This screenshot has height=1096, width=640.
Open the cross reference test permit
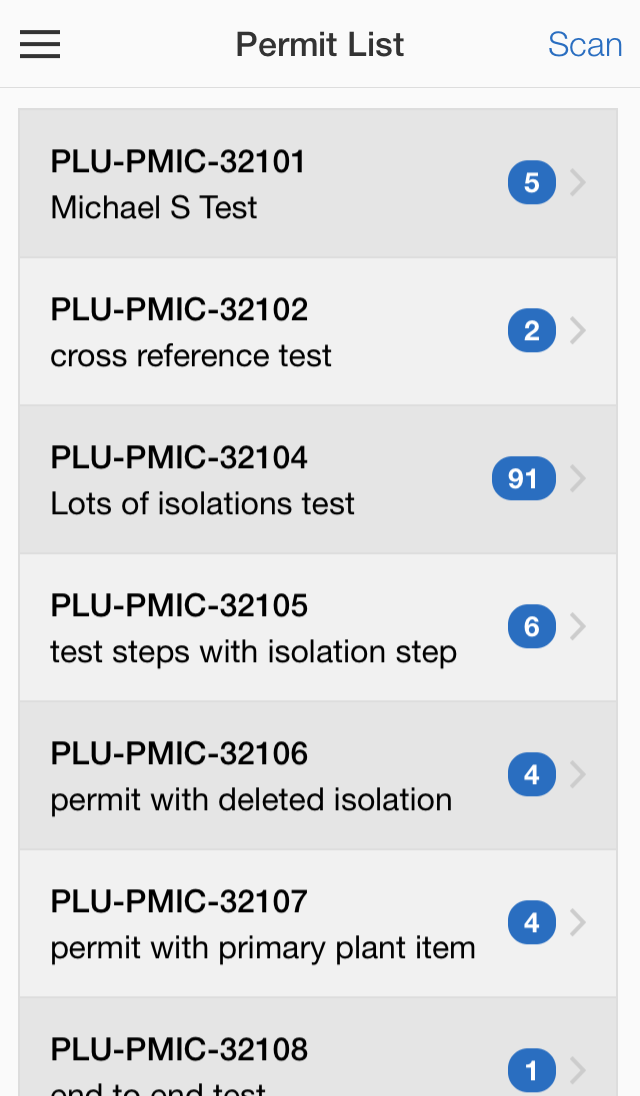[x=318, y=331]
